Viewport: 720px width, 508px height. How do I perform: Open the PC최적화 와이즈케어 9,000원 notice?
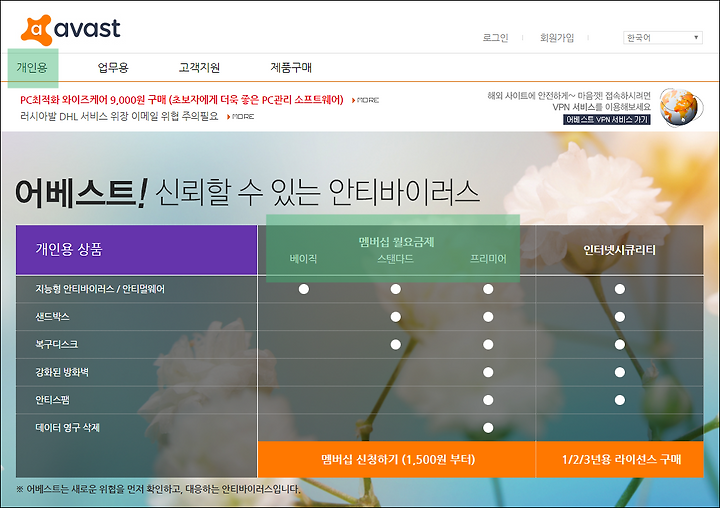[x=181, y=100]
